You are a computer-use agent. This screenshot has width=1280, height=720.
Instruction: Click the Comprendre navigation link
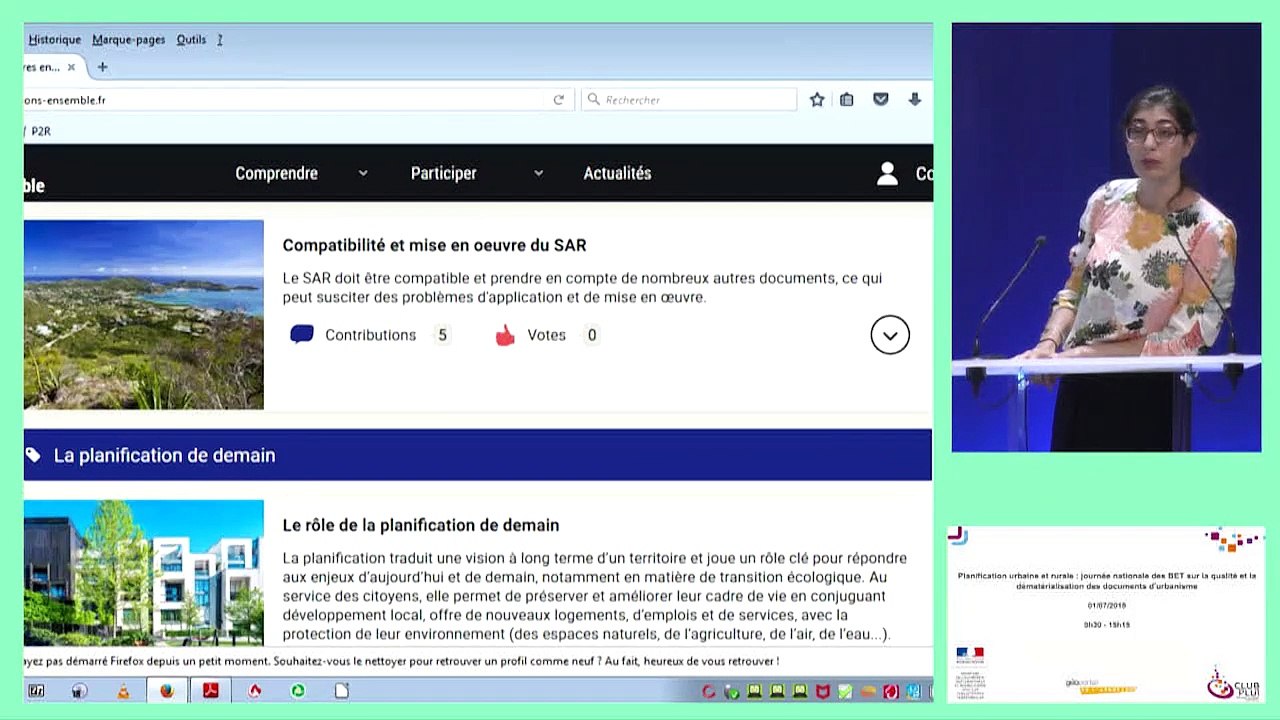276,174
